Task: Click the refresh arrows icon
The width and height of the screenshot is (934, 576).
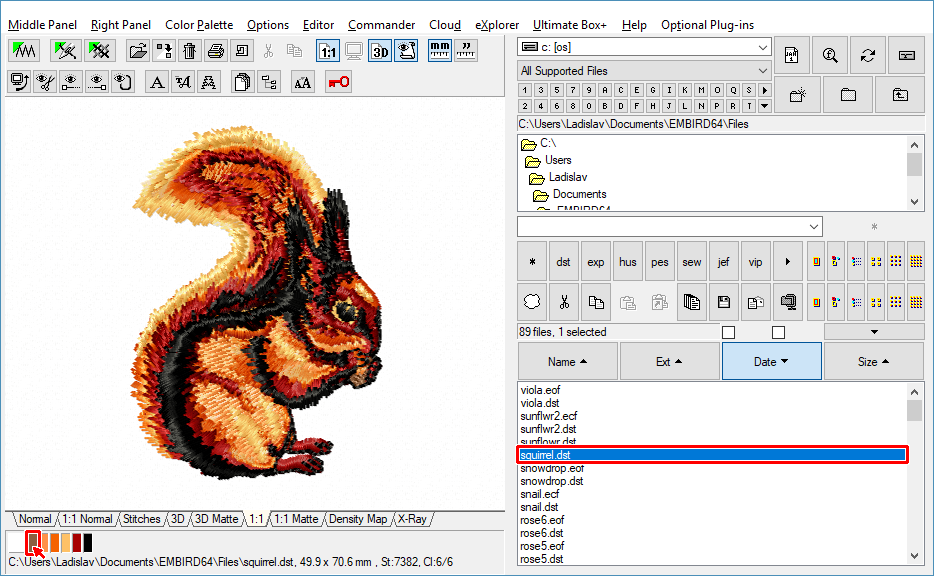Action: tap(867, 56)
